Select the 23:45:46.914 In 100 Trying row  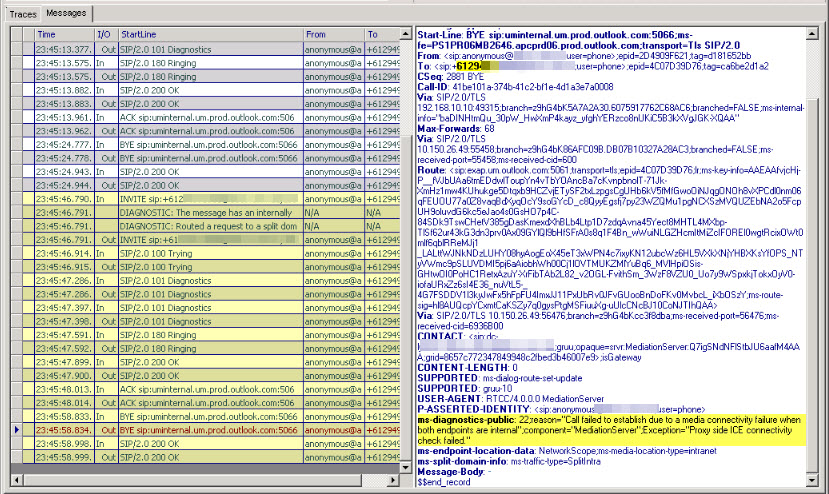point(206,253)
